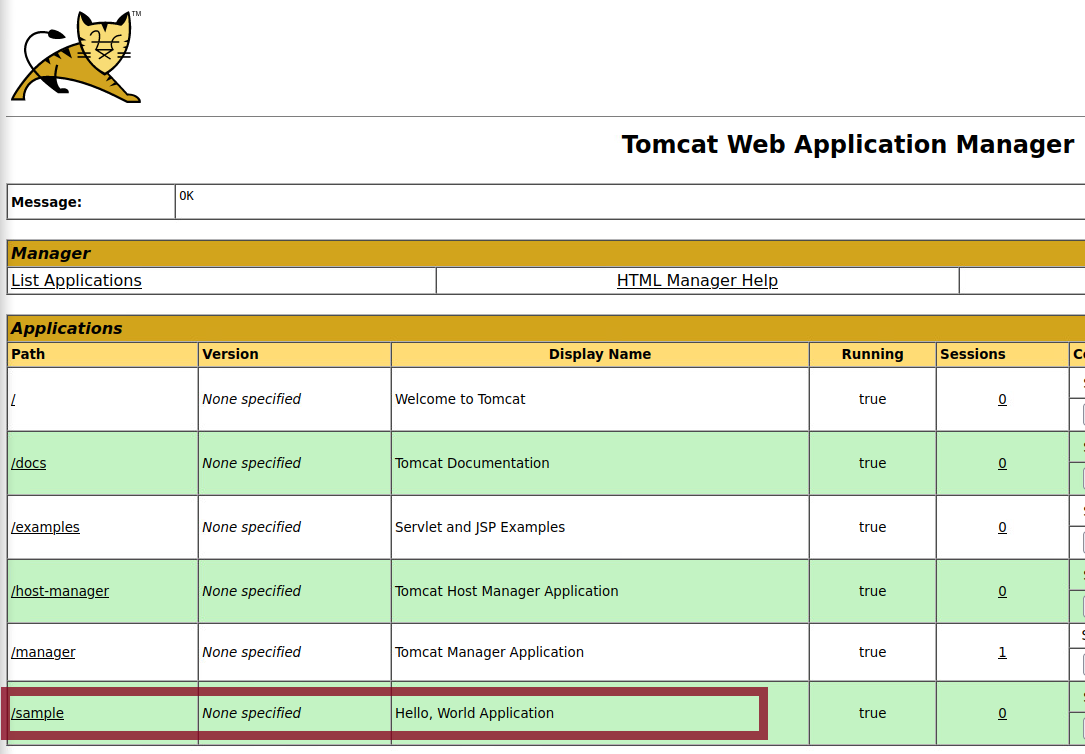This screenshot has width=1085, height=754.
Task: Open the /docs application path link
Action: coord(28,463)
